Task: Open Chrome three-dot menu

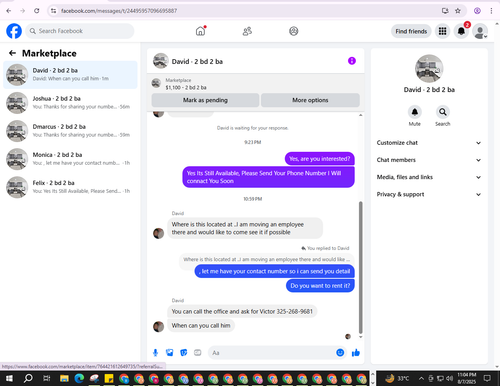Action: pyautogui.click(x=491, y=11)
